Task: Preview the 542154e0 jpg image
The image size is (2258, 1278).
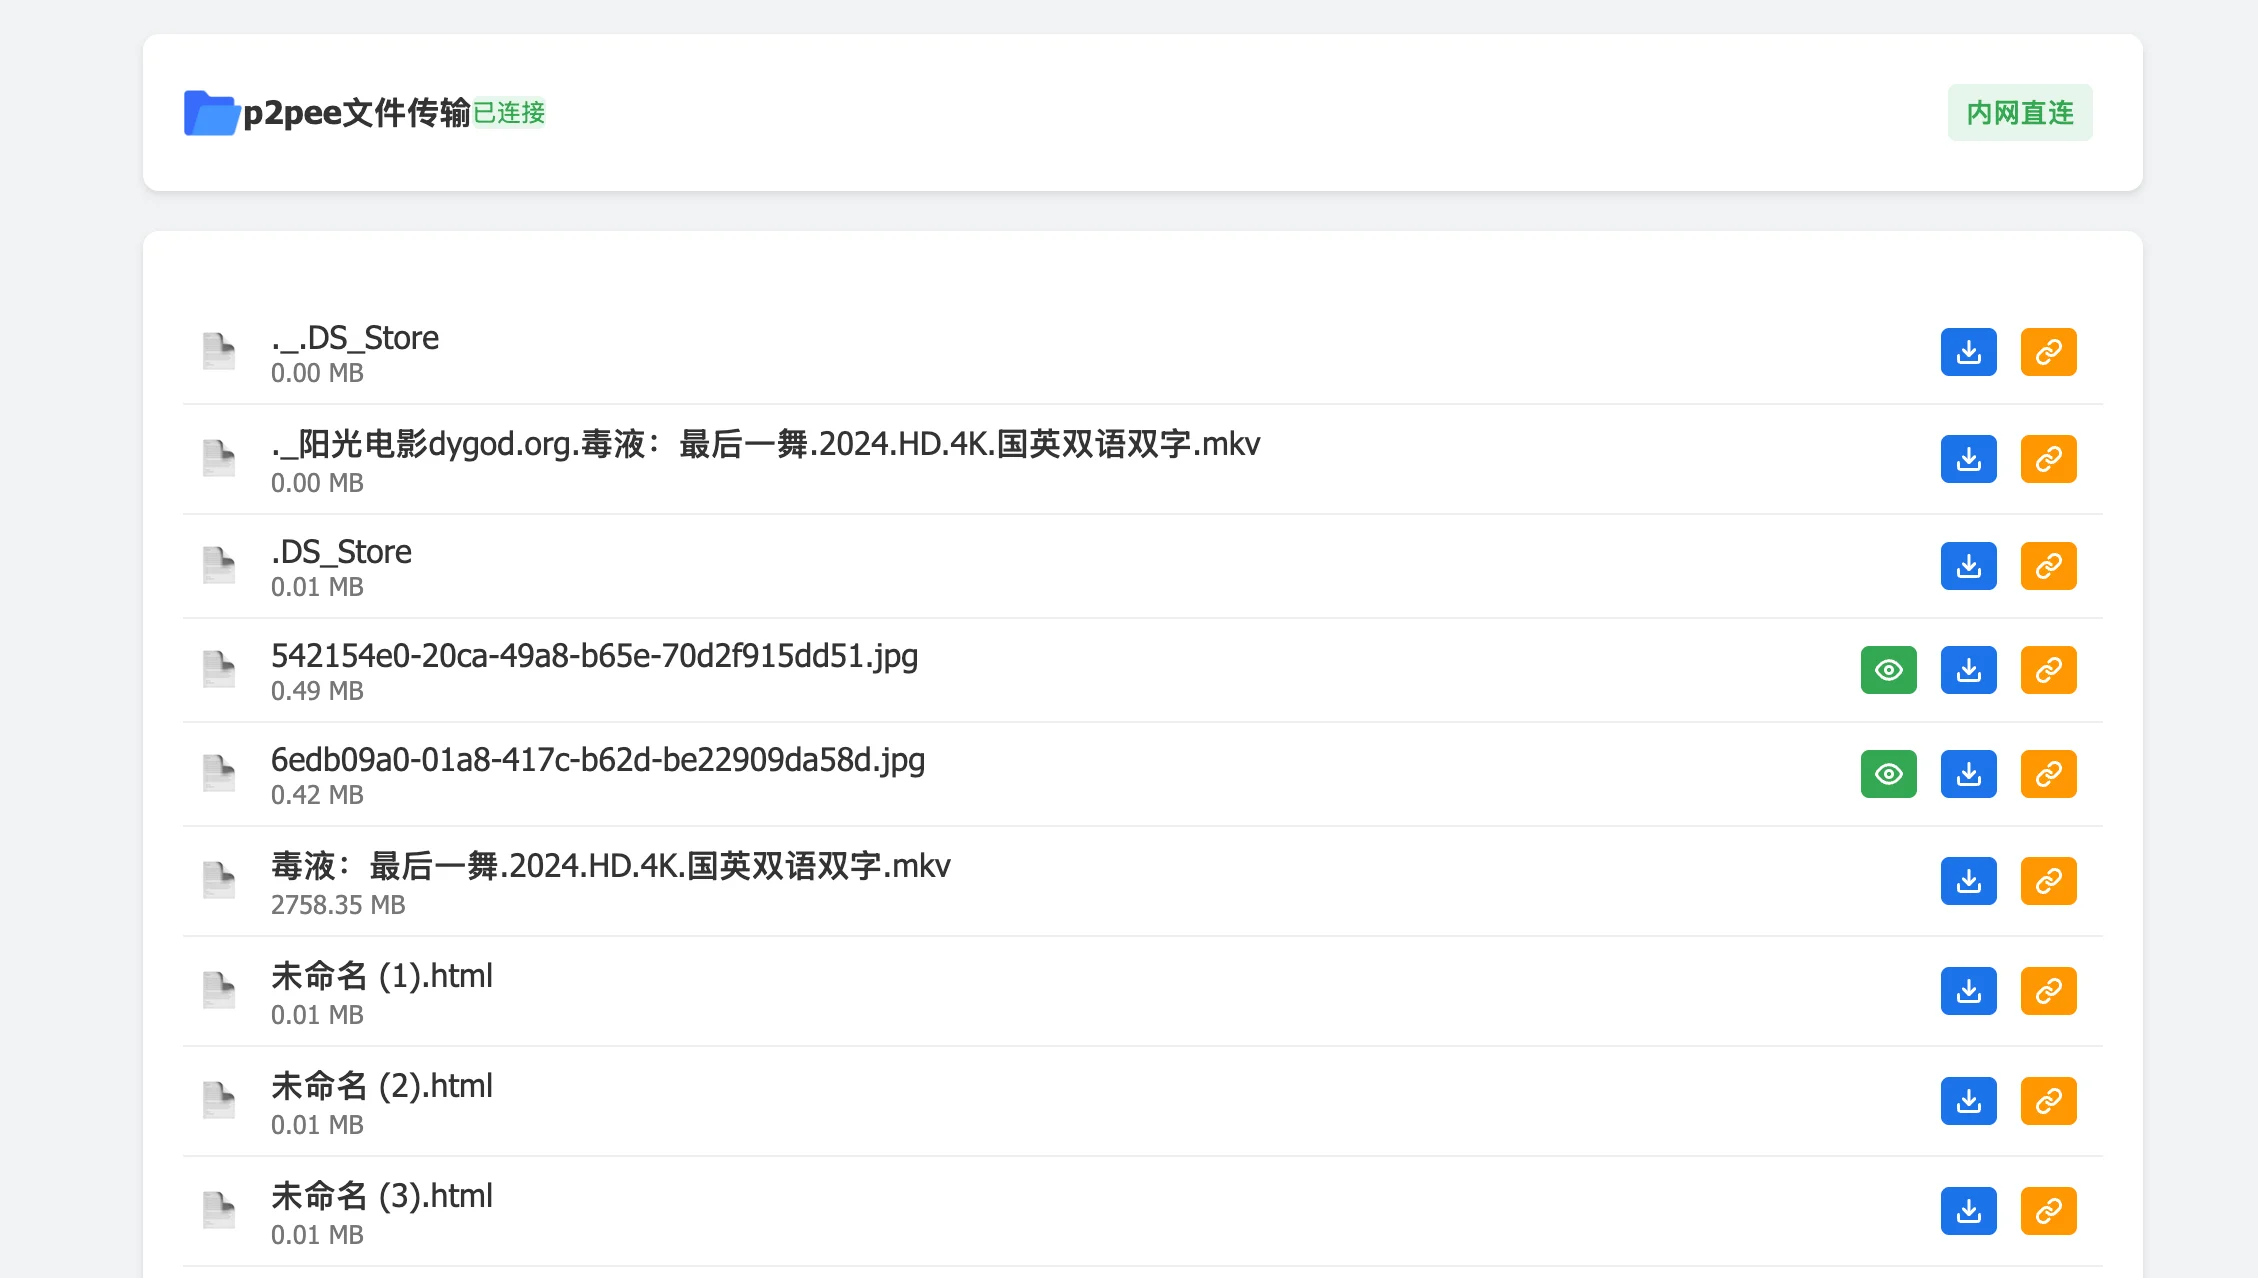Action: (1888, 670)
